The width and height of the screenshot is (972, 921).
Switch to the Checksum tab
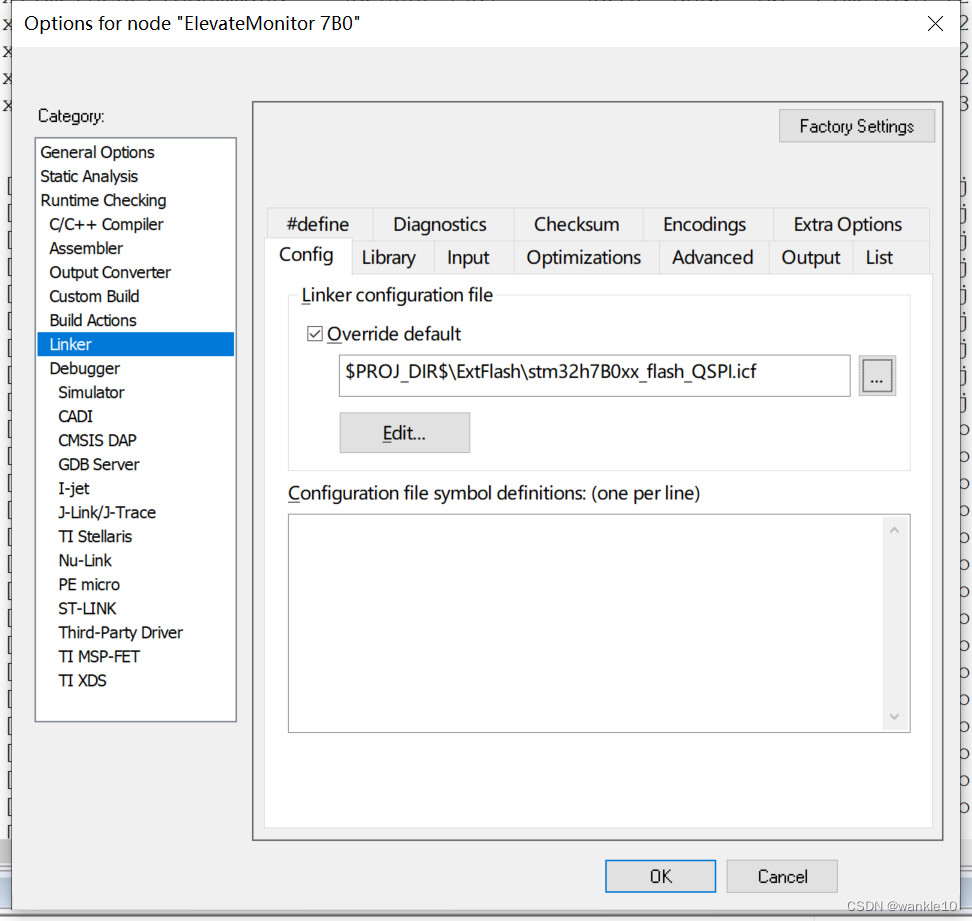(577, 224)
